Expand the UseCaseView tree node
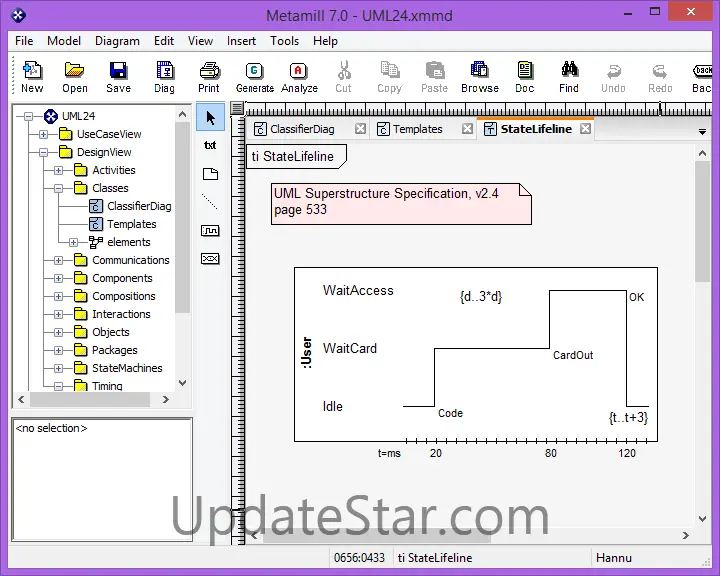Viewport: 720px width, 576px height. [43, 134]
